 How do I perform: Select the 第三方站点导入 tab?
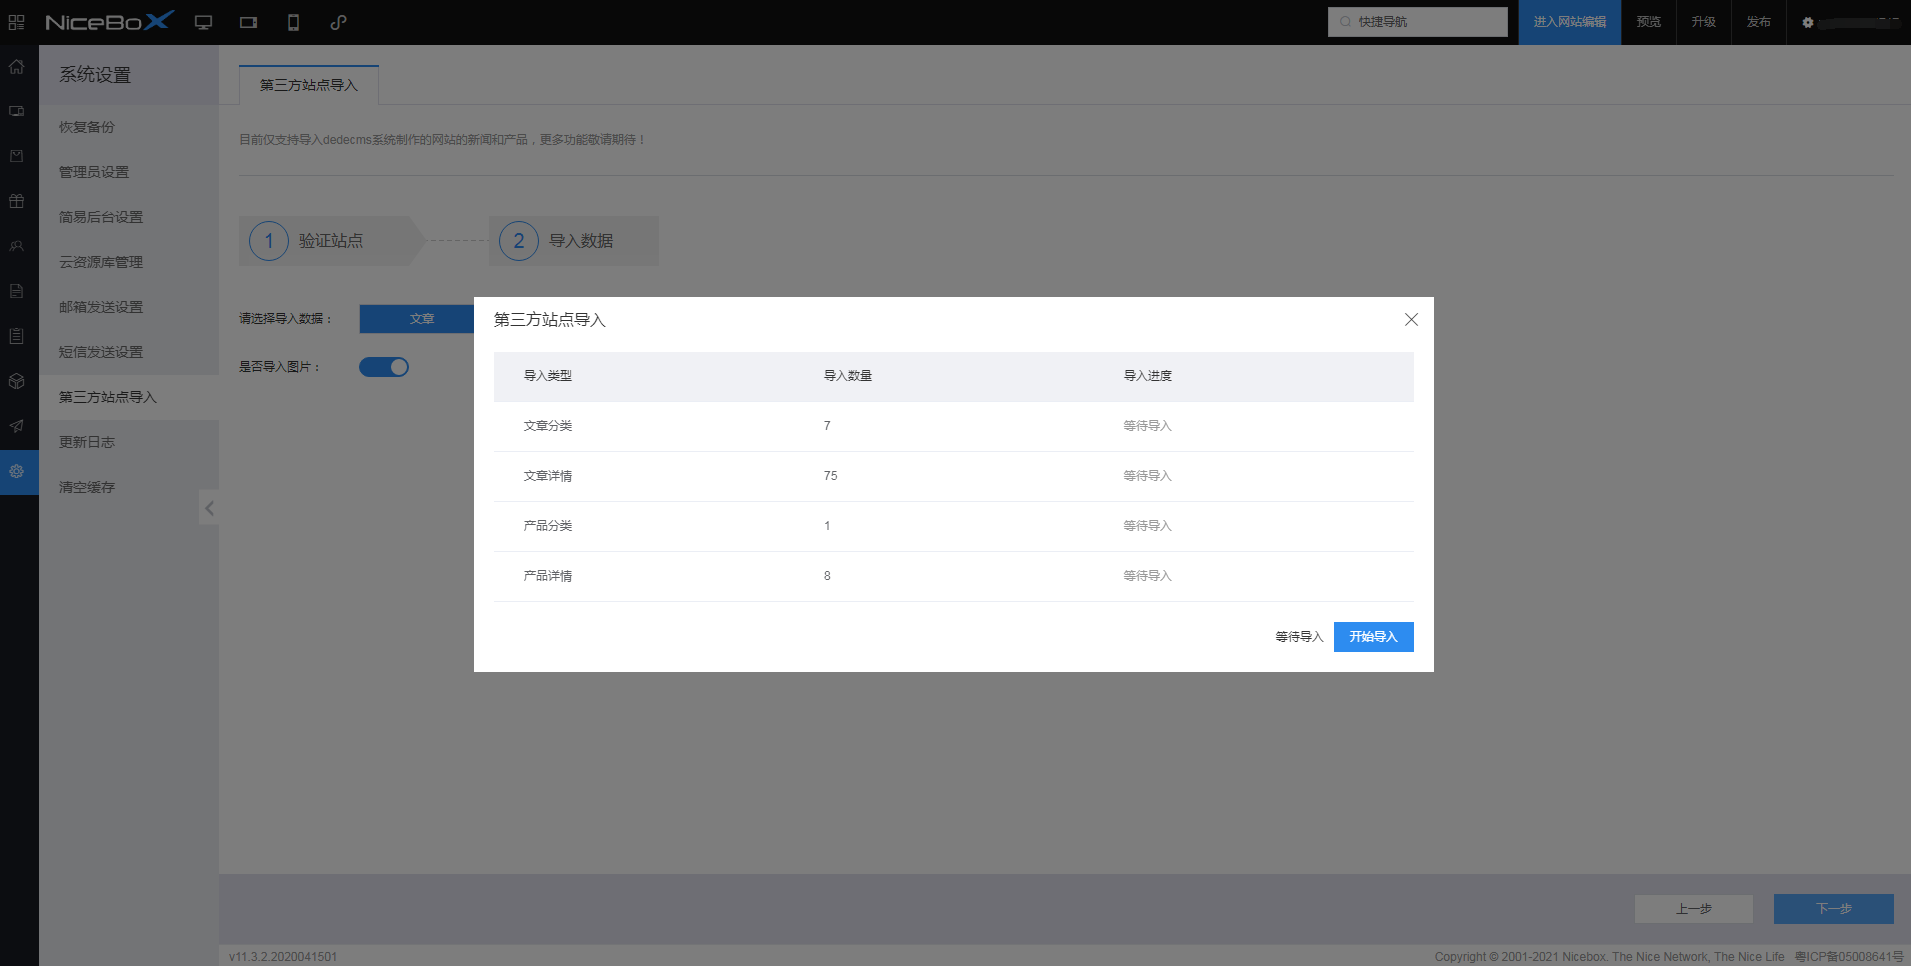[309, 85]
